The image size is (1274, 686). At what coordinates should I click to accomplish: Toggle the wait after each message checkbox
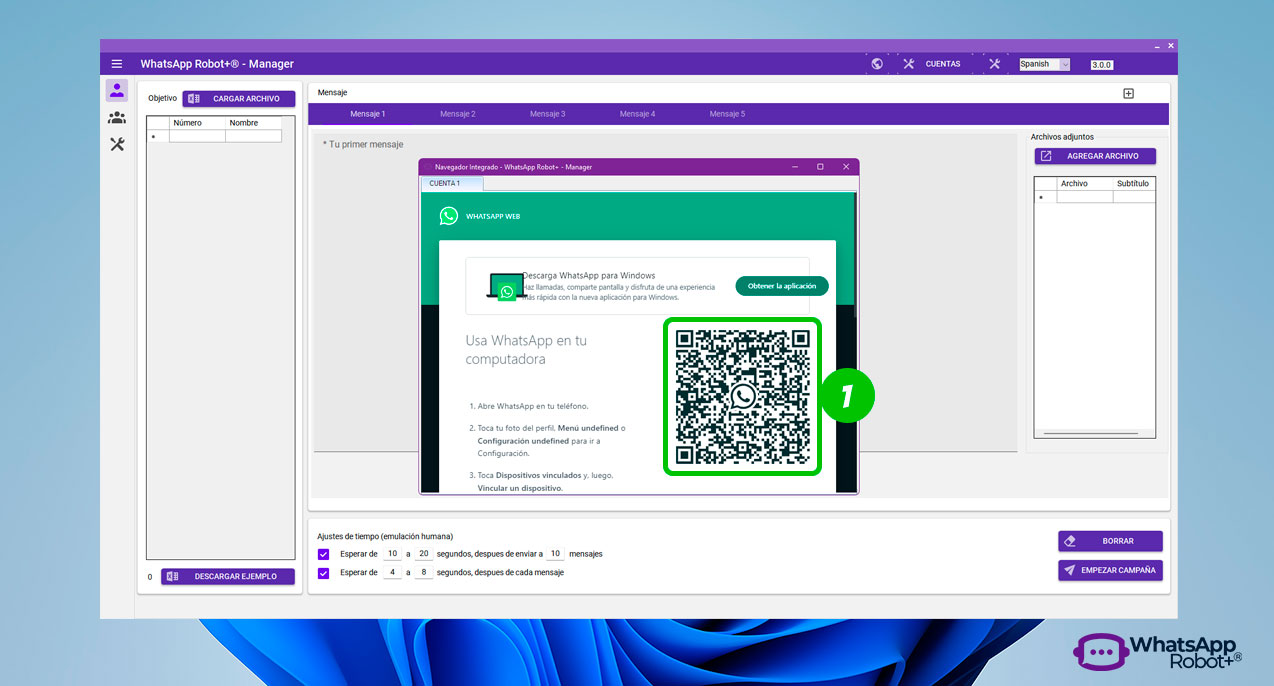pos(323,573)
